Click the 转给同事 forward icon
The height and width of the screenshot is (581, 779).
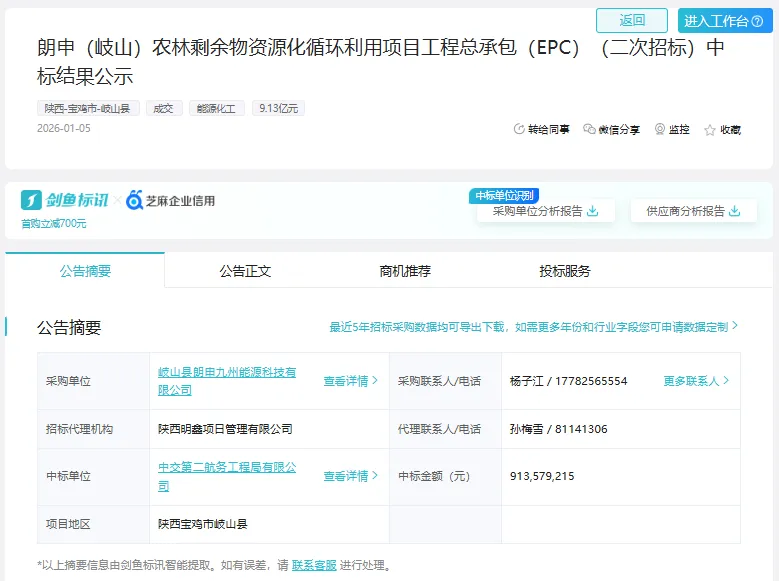click(x=519, y=130)
